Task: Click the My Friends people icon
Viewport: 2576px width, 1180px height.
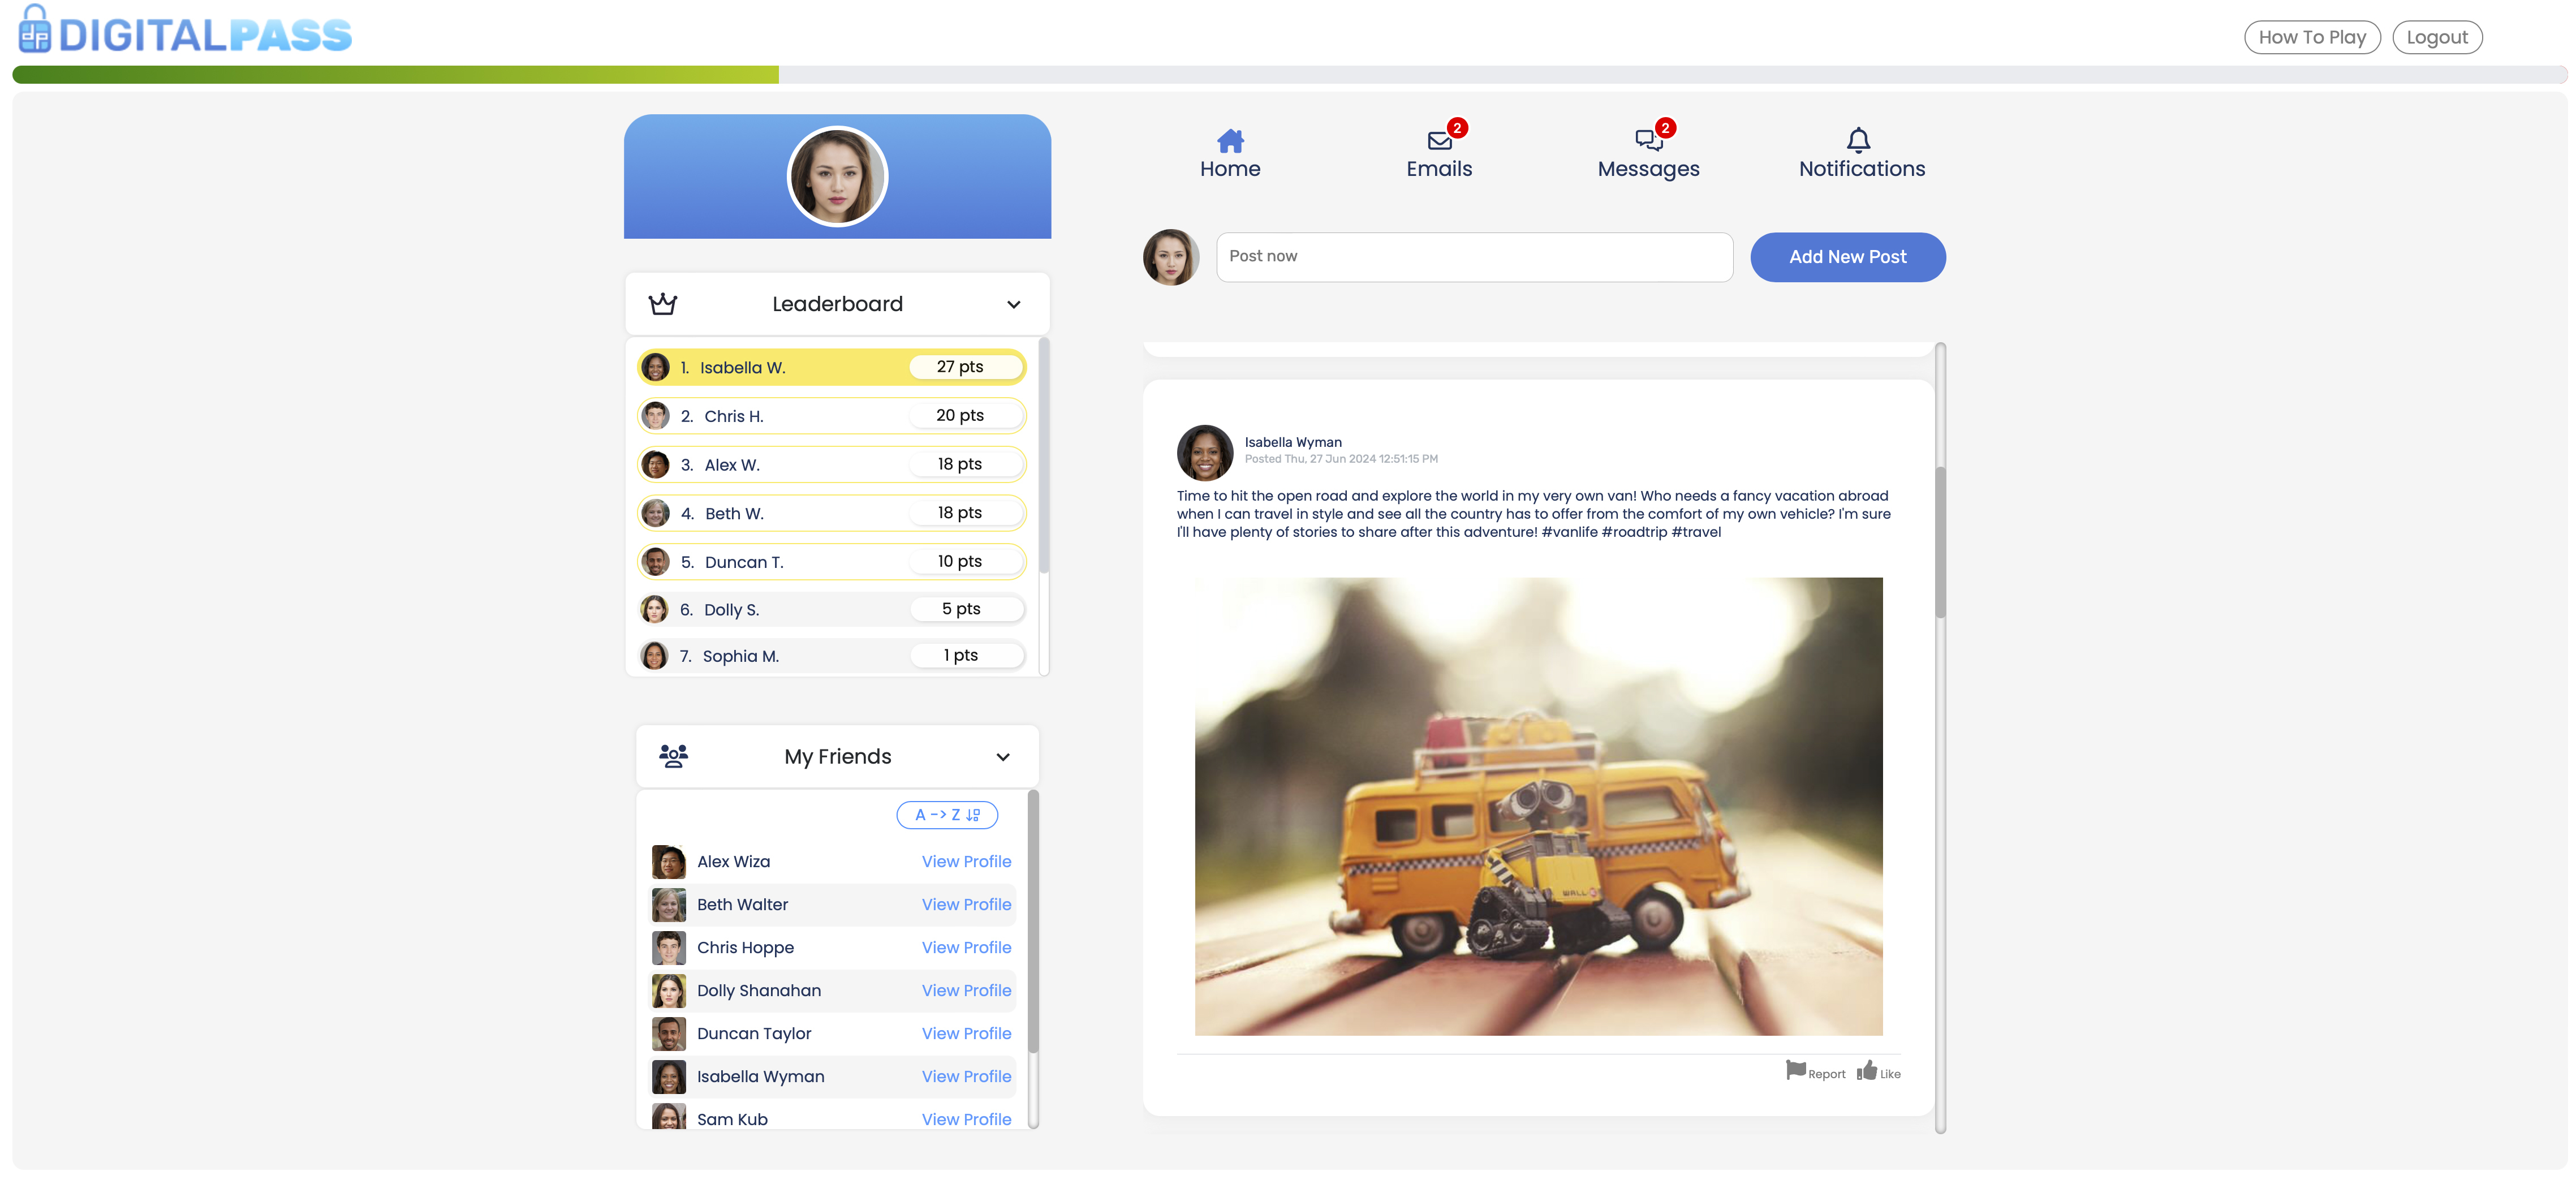Action: (674, 756)
